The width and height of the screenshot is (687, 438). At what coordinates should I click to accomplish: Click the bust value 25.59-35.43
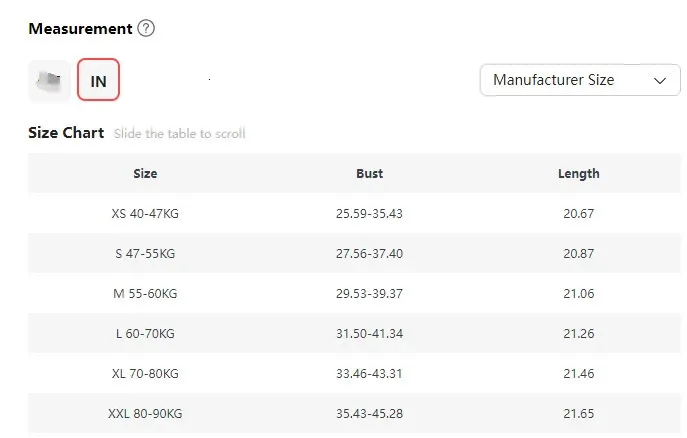point(369,213)
